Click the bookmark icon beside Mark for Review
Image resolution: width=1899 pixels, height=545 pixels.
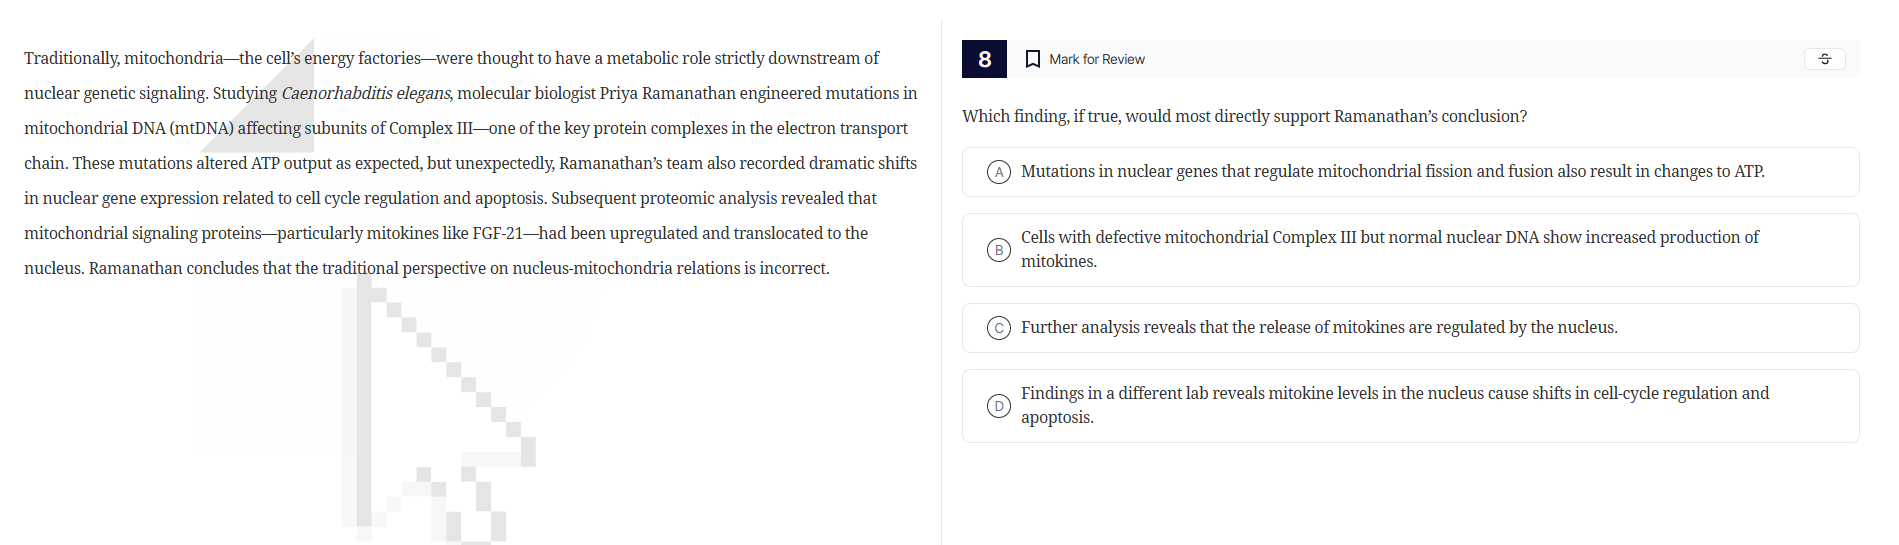(x=1033, y=60)
